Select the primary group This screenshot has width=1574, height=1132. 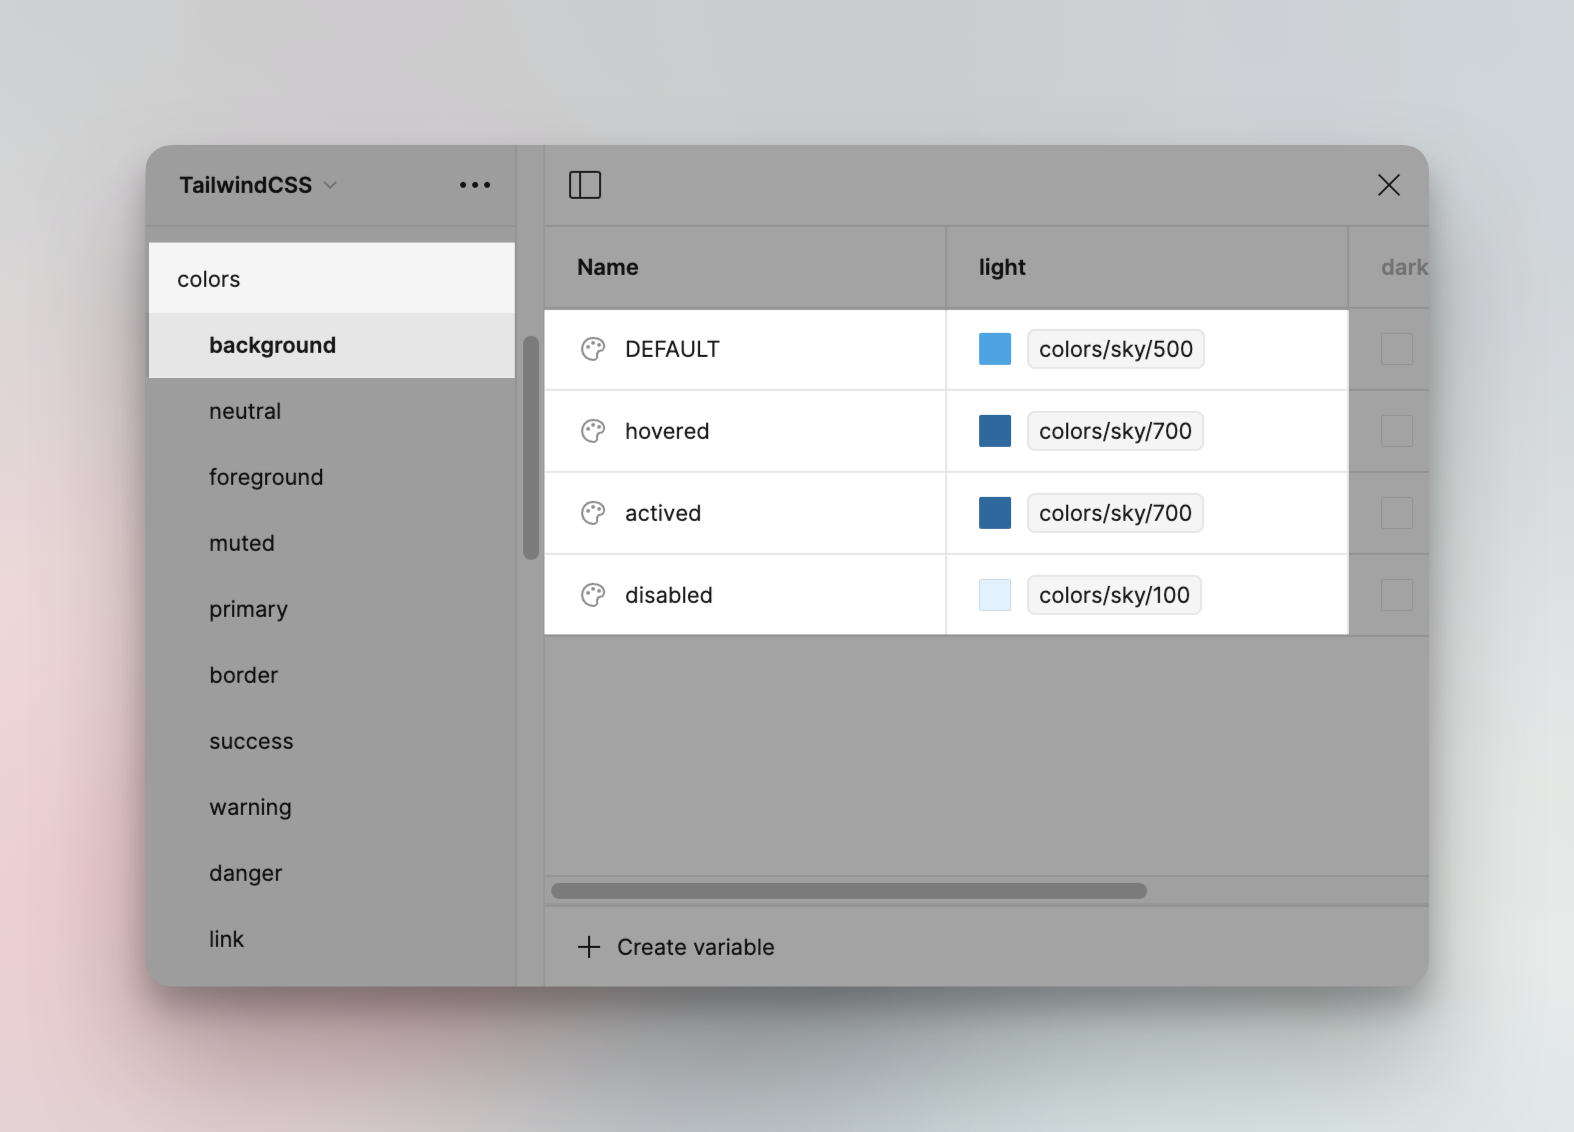pyautogui.click(x=332, y=609)
